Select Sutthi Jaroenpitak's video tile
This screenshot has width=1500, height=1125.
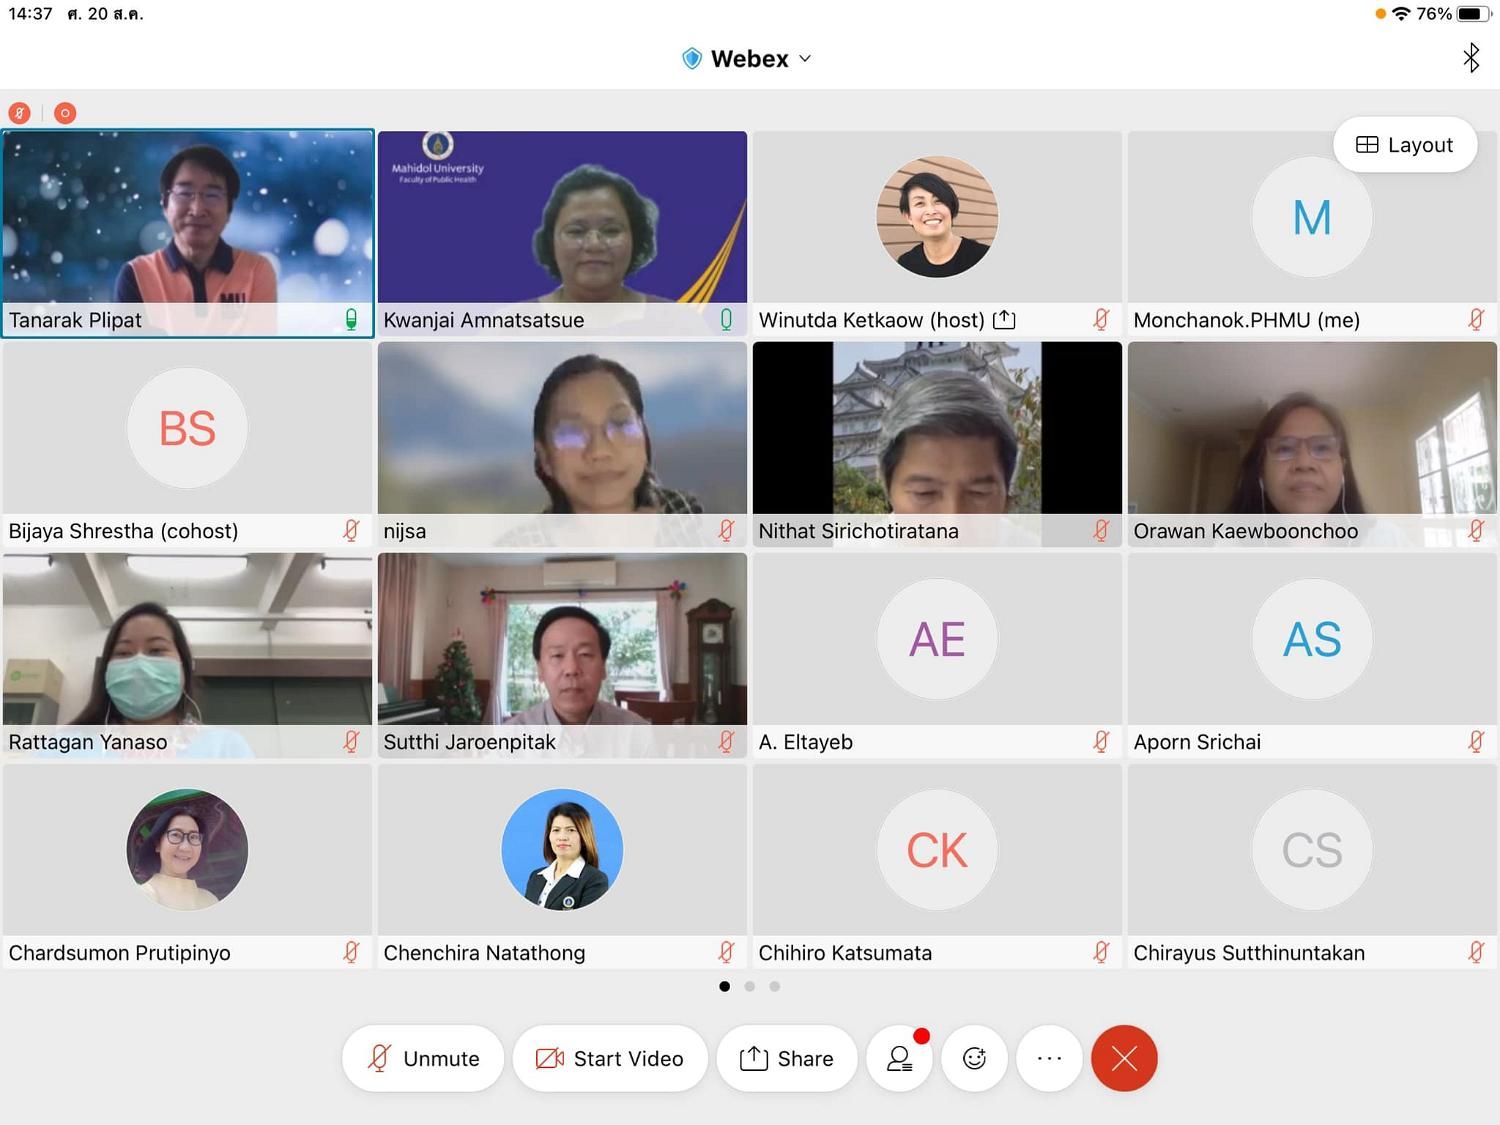[x=562, y=655]
